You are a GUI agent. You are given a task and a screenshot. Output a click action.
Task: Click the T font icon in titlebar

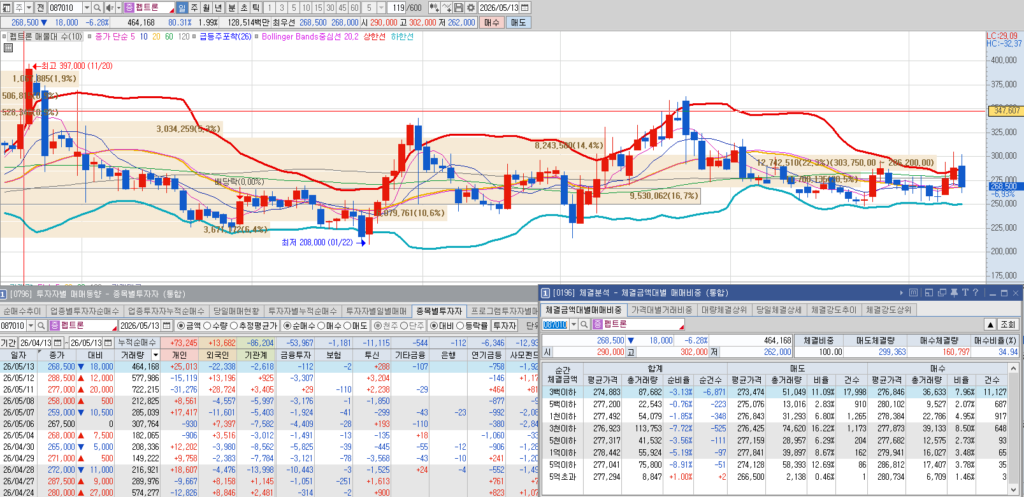(x=965, y=293)
